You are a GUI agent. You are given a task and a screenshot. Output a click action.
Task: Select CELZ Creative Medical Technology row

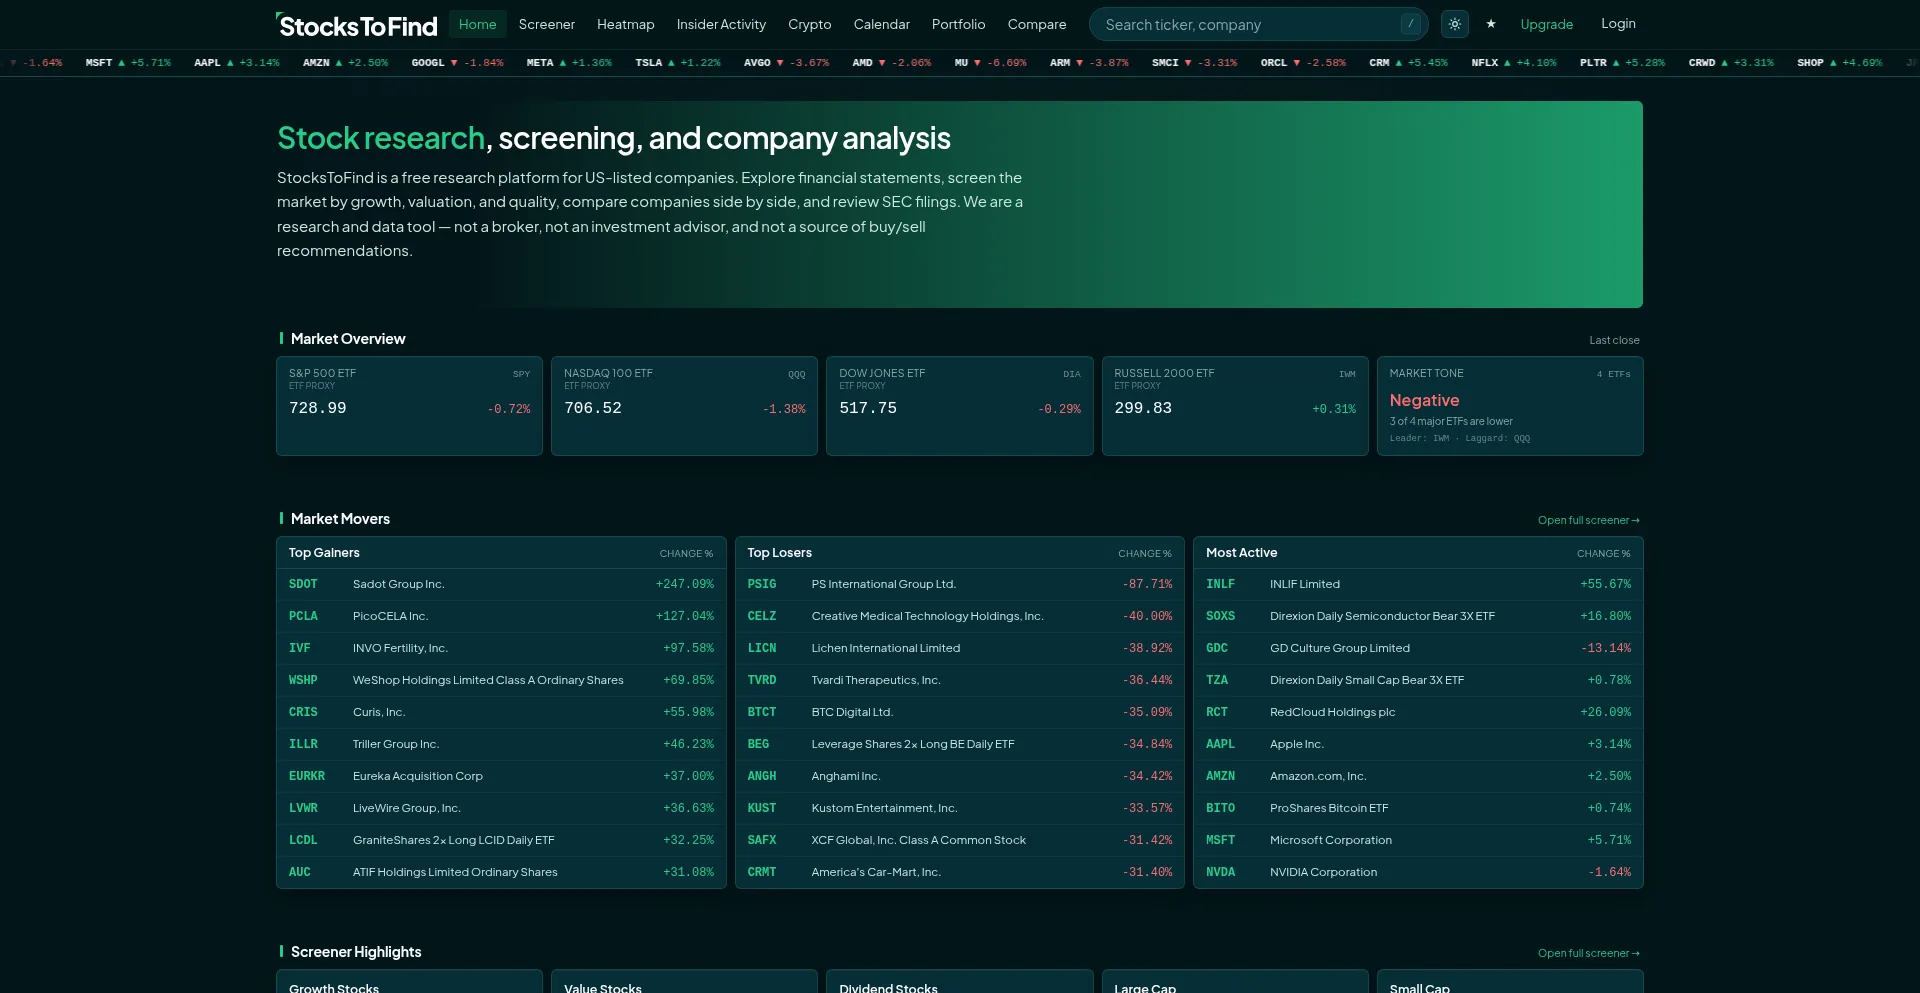point(960,616)
